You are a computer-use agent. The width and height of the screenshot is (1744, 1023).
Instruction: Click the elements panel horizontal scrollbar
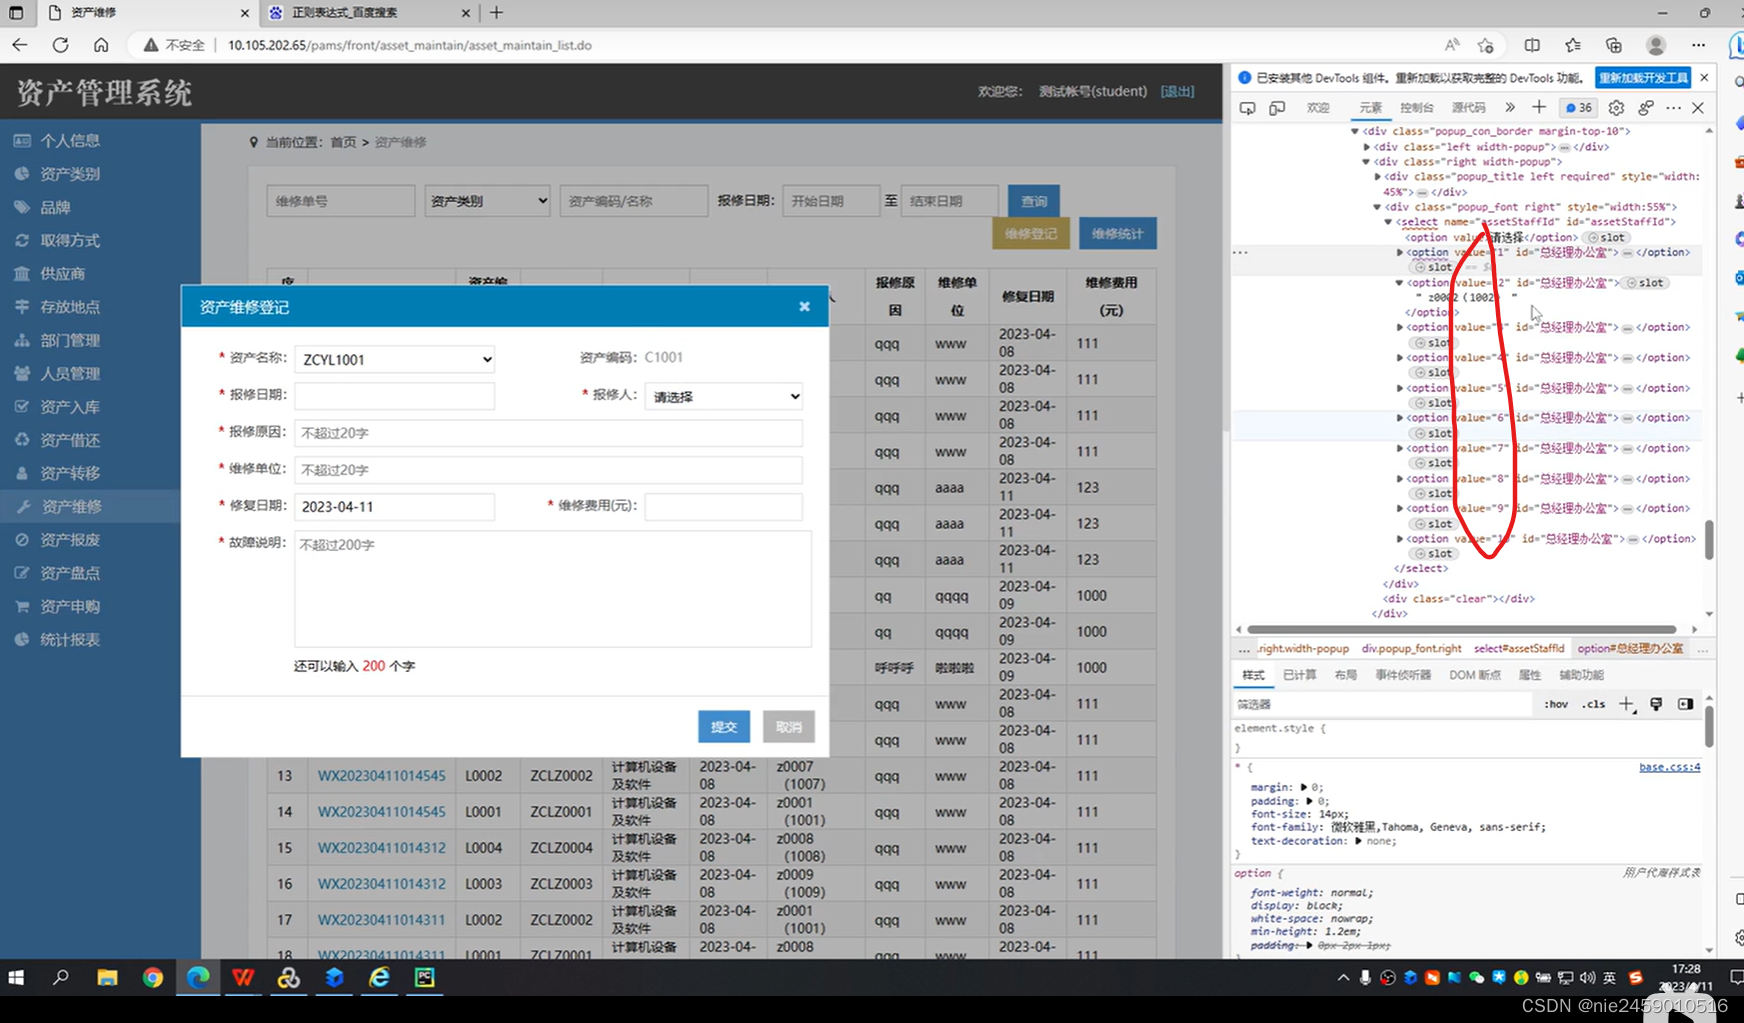coord(1461,629)
